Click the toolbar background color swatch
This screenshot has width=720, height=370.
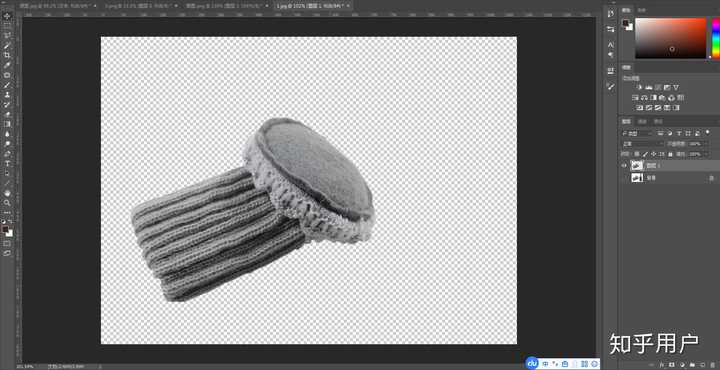click(10, 234)
